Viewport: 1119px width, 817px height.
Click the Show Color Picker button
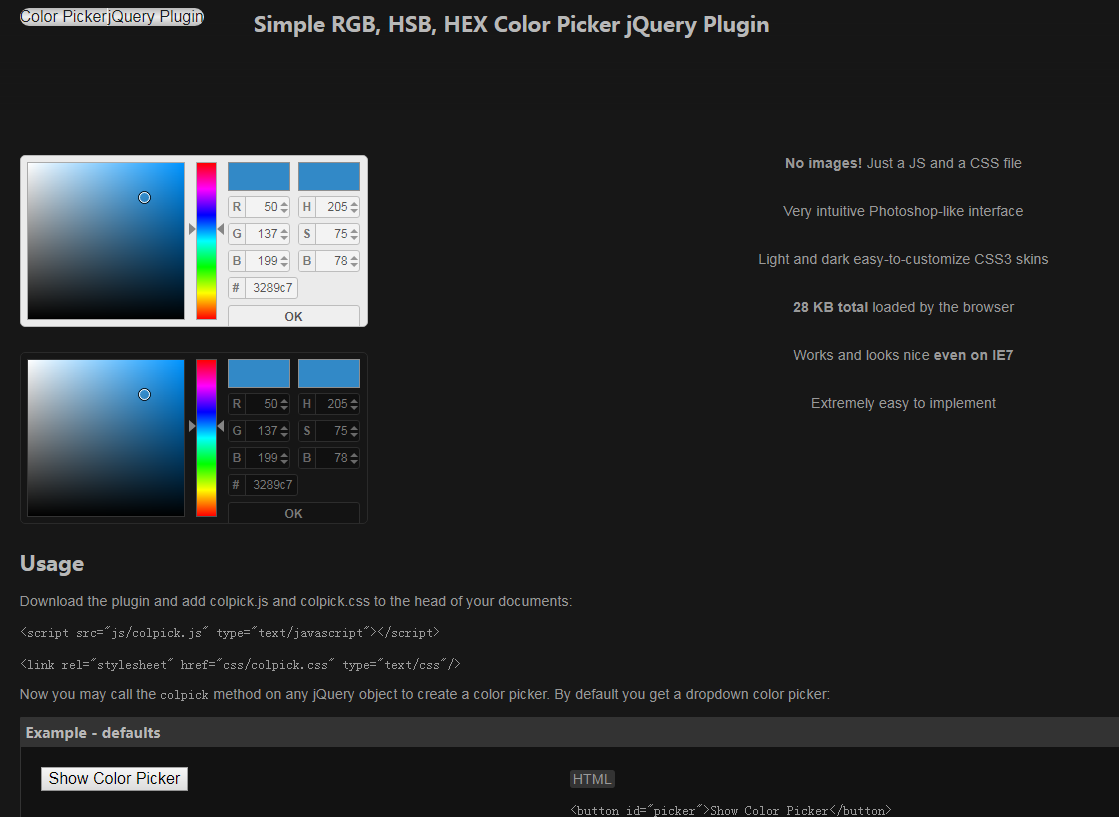pyautogui.click(x=114, y=778)
